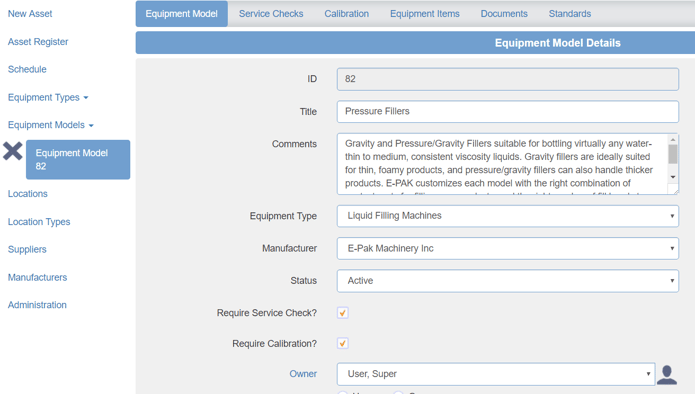Open New Asset link
695x394 pixels.
coord(30,14)
